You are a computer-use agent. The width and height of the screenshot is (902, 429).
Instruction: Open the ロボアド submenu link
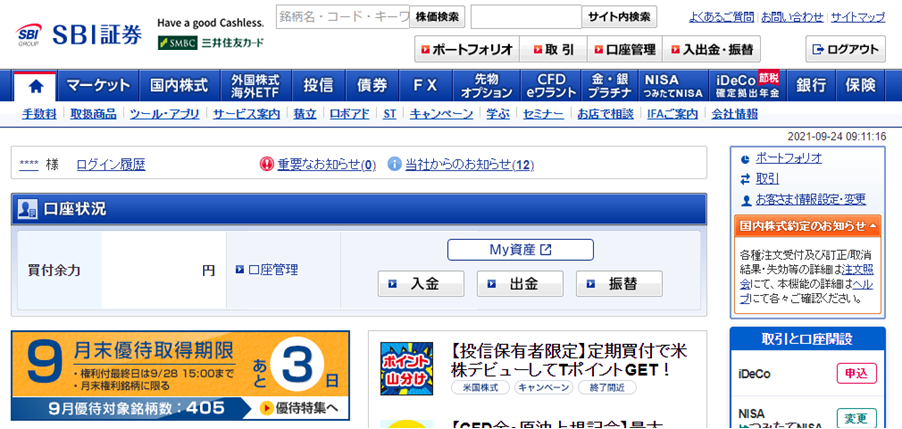(x=349, y=114)
